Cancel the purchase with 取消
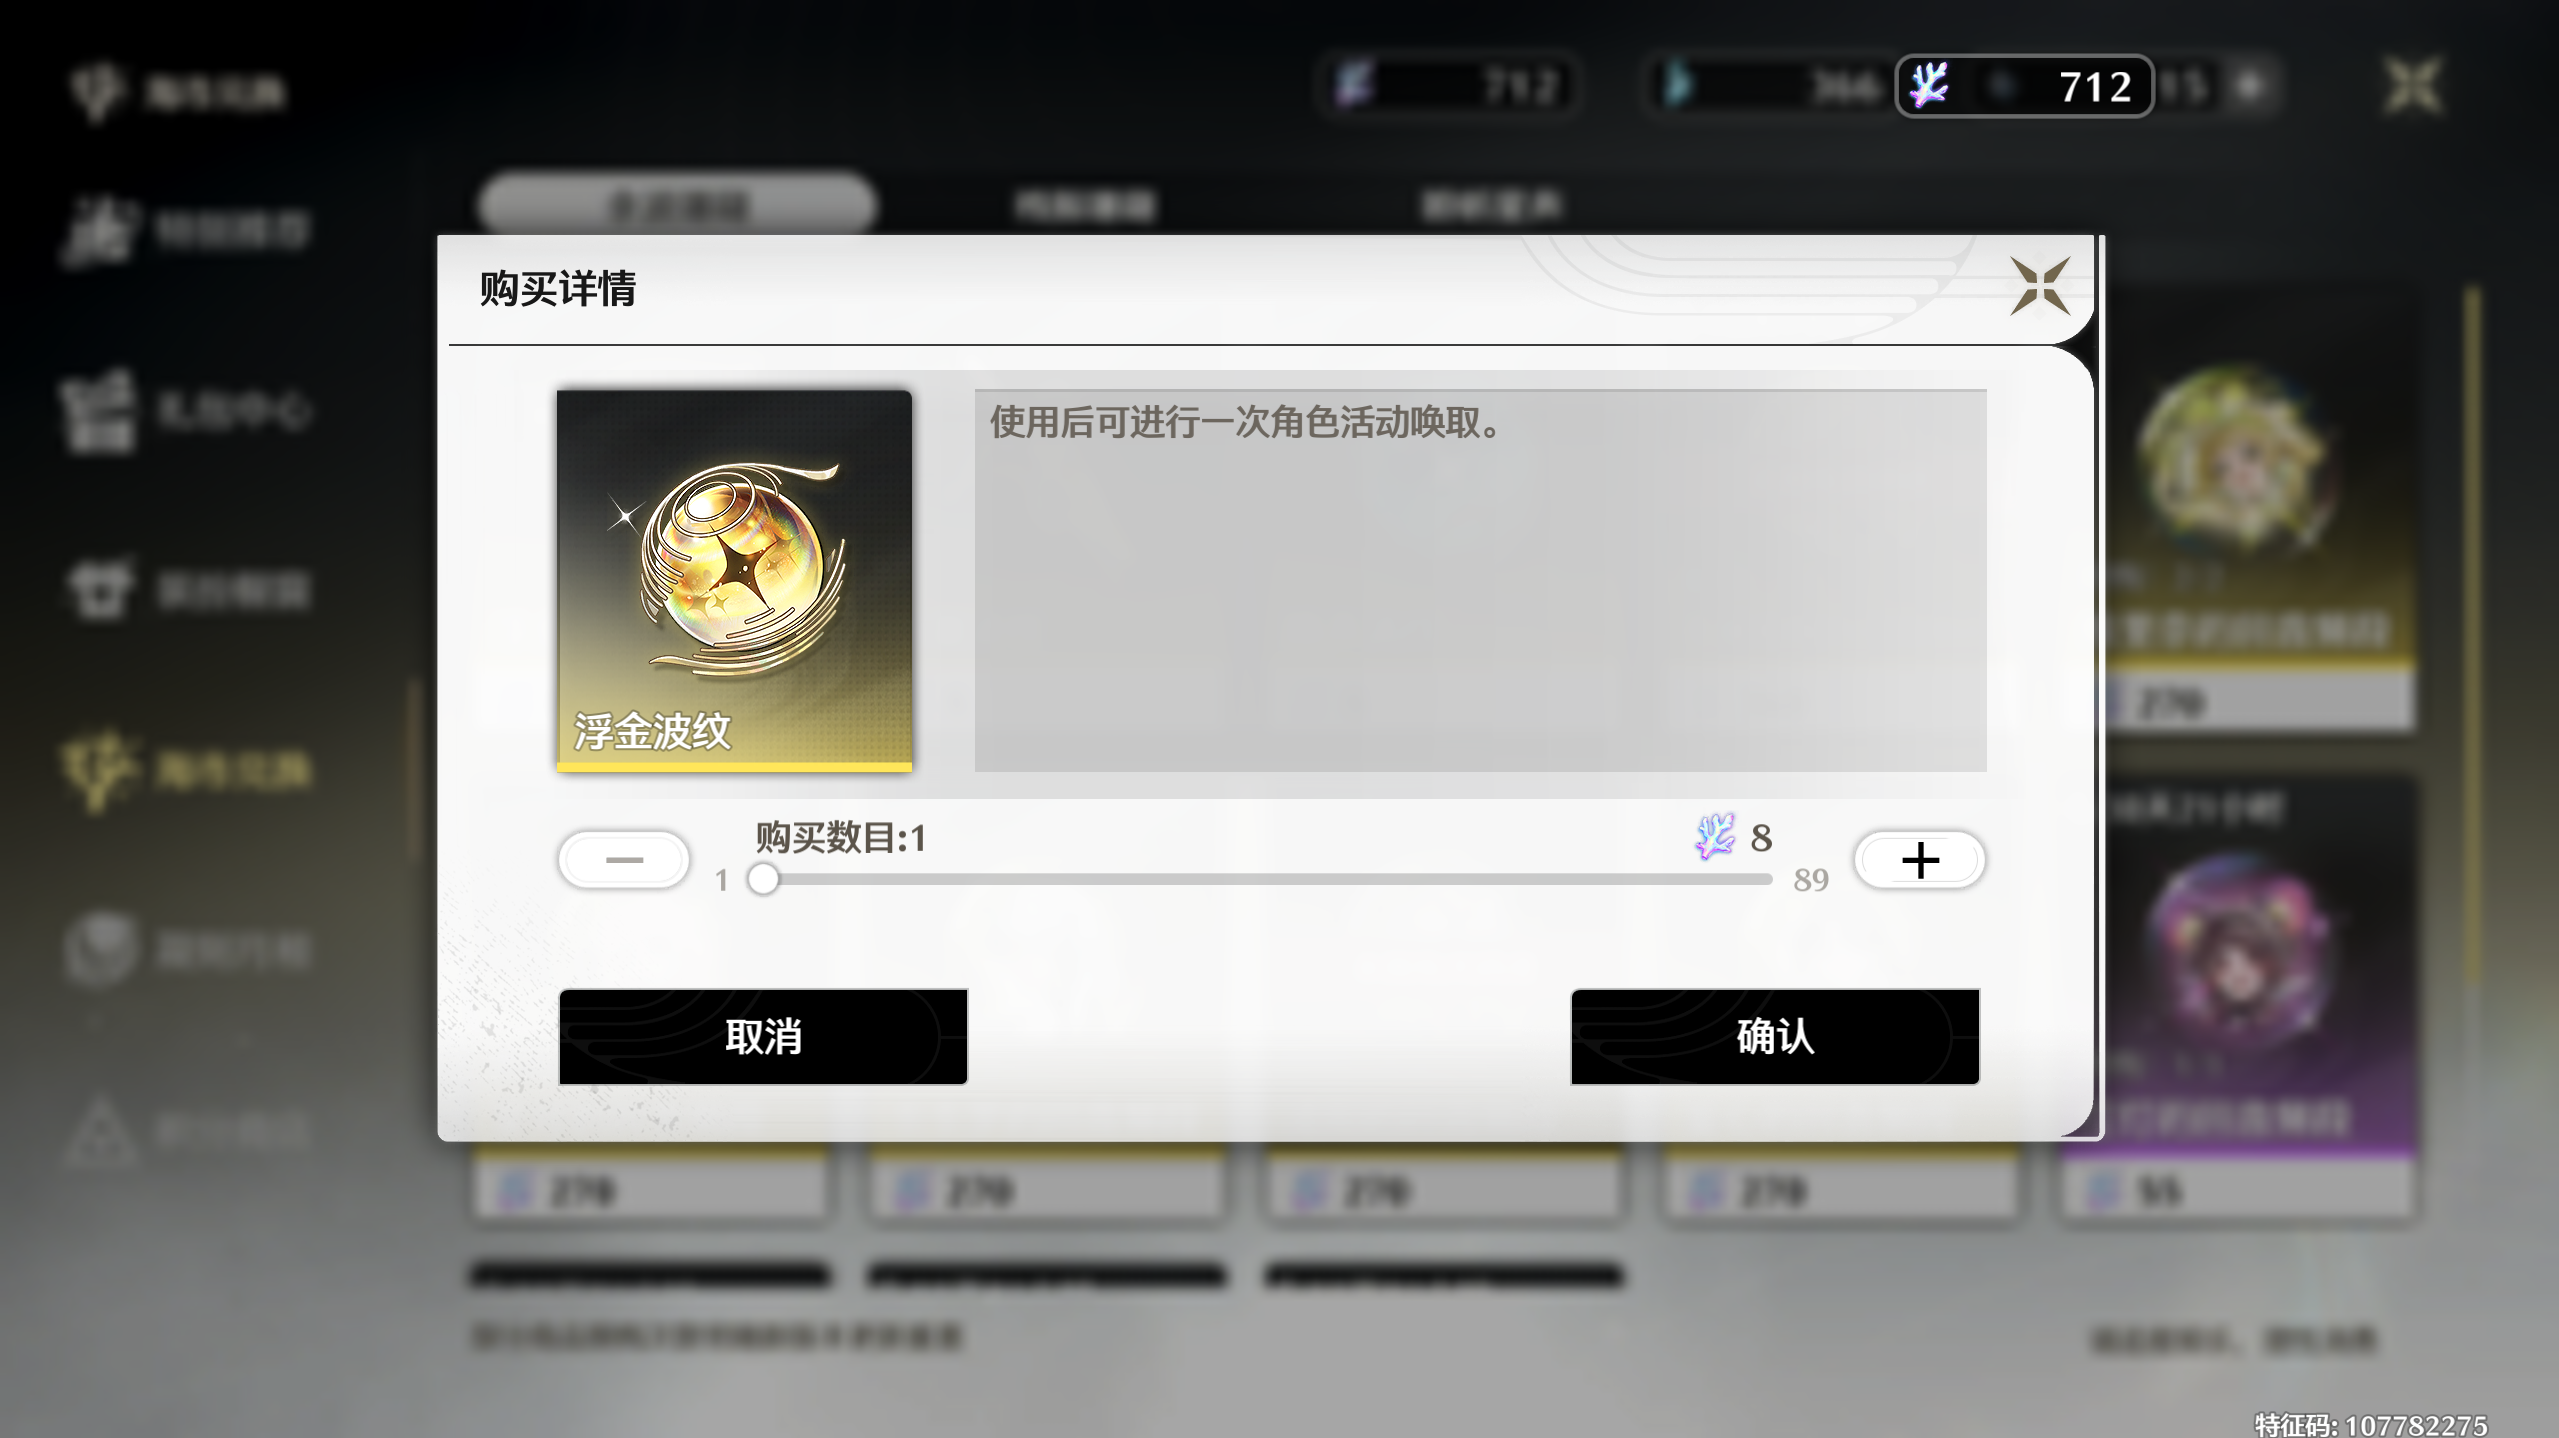Image resolution: width=2559 pixels, height=1438 pixels. click(763, 1037)
